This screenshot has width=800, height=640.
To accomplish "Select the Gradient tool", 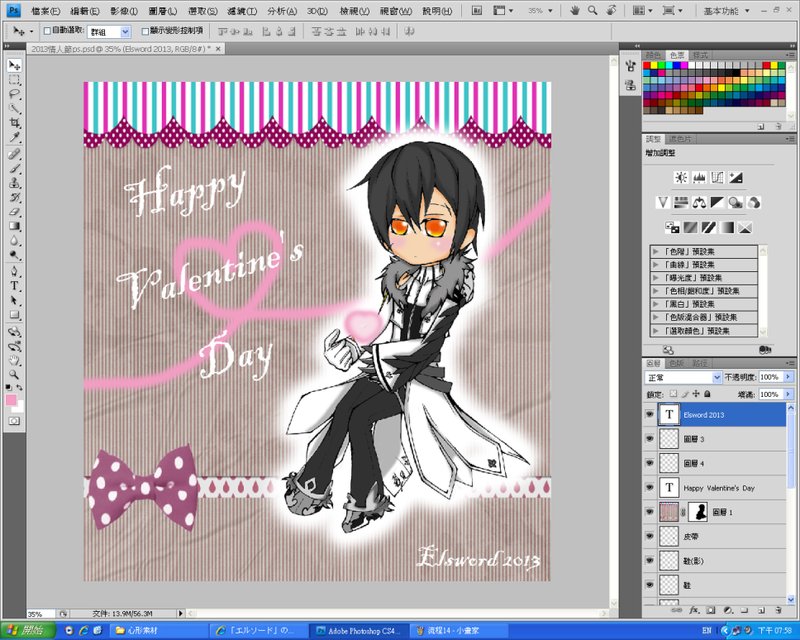I will 14,226.
